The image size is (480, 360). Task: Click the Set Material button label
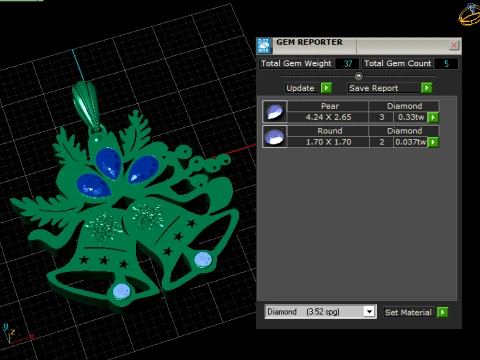point(408,312)
